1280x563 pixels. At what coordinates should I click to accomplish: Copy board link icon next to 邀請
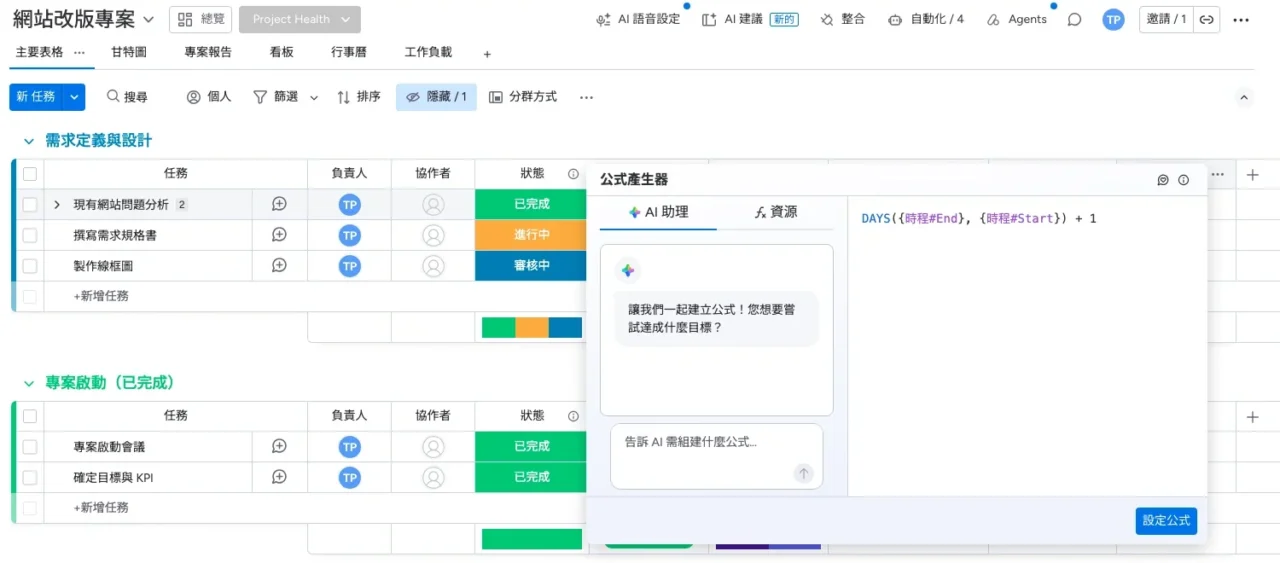[1207, 19]
